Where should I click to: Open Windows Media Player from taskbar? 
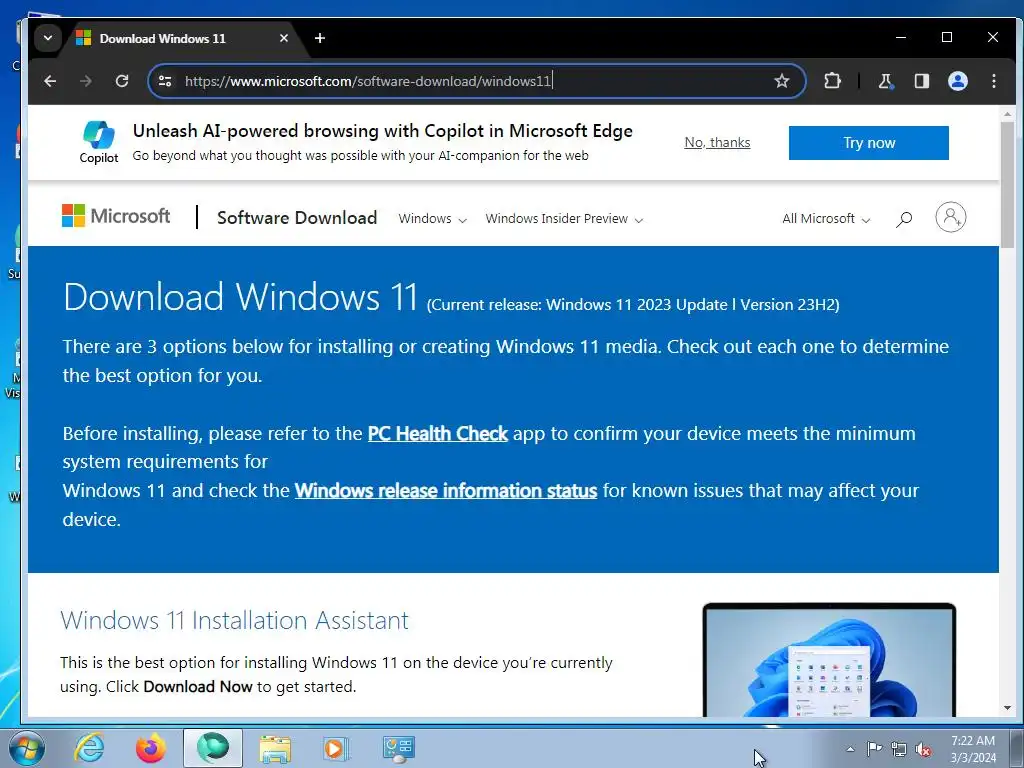coord(336,748)
